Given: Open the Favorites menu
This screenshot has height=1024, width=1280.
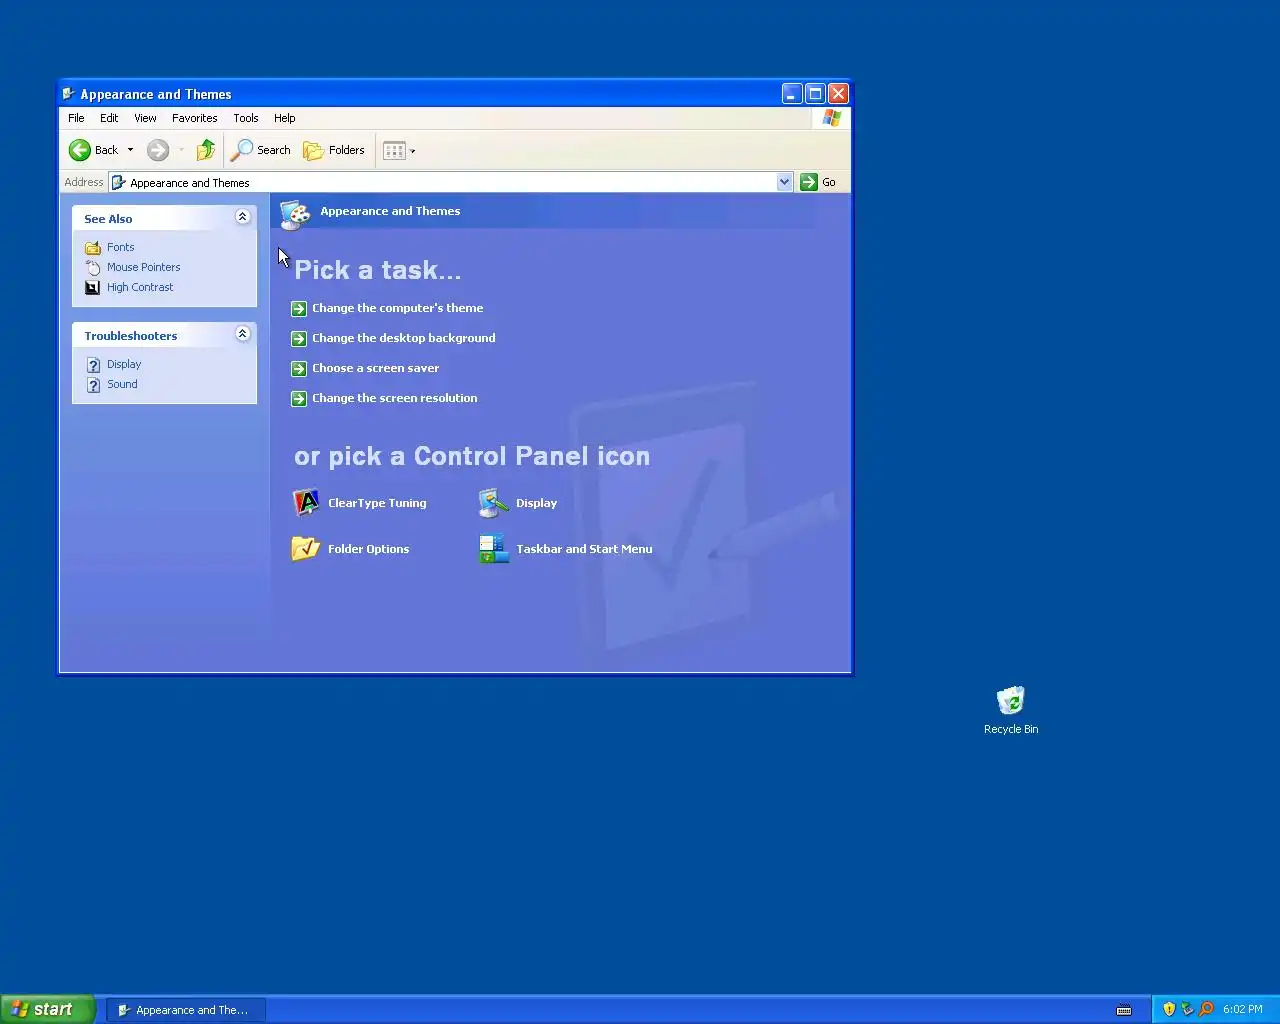Looking at the screenshot, I should point(194,118).
